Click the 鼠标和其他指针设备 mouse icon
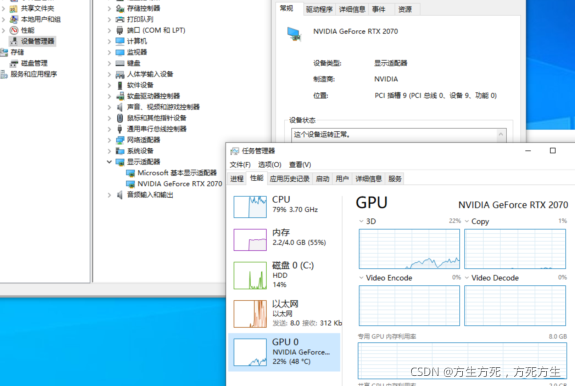 [x=120, y=118]
